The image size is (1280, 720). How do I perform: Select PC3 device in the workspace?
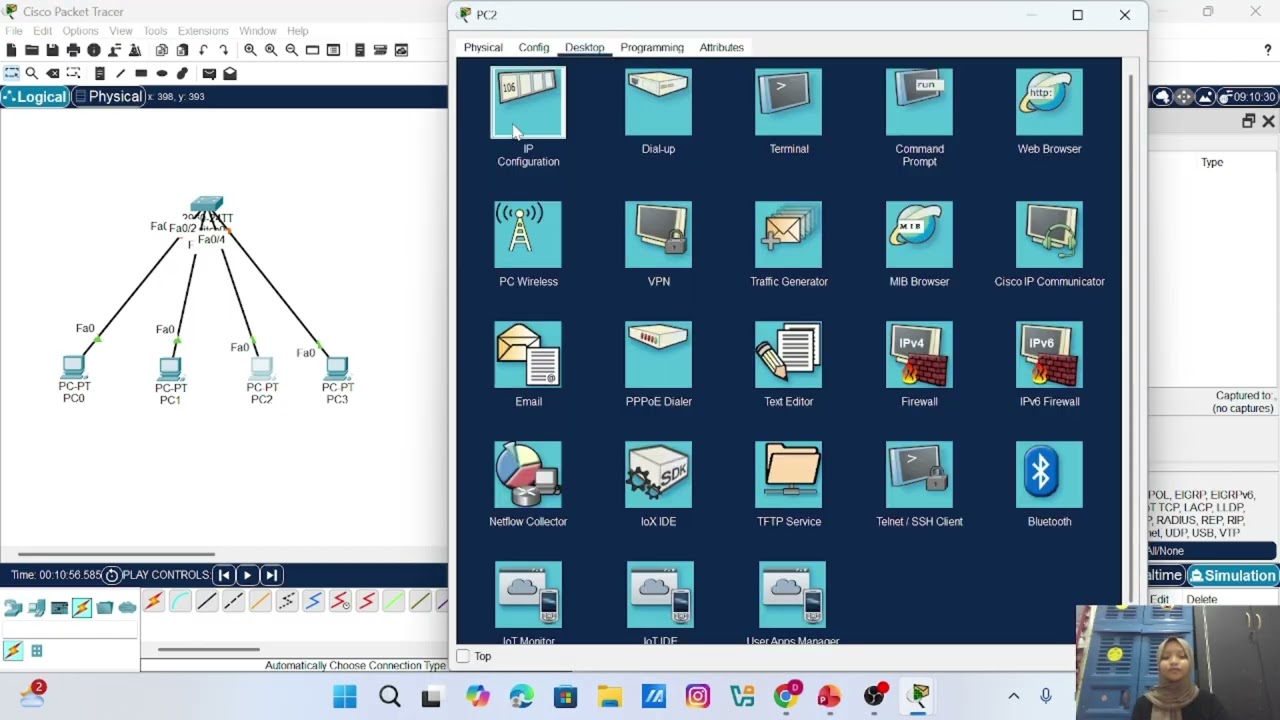pos(337,368)
